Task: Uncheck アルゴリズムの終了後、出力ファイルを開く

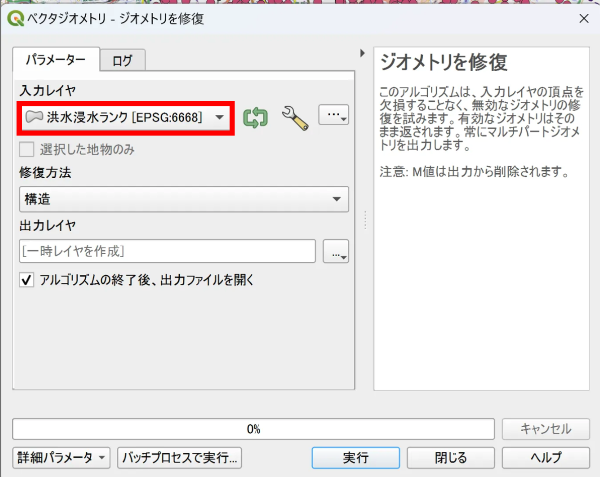Action: point(26,280)
